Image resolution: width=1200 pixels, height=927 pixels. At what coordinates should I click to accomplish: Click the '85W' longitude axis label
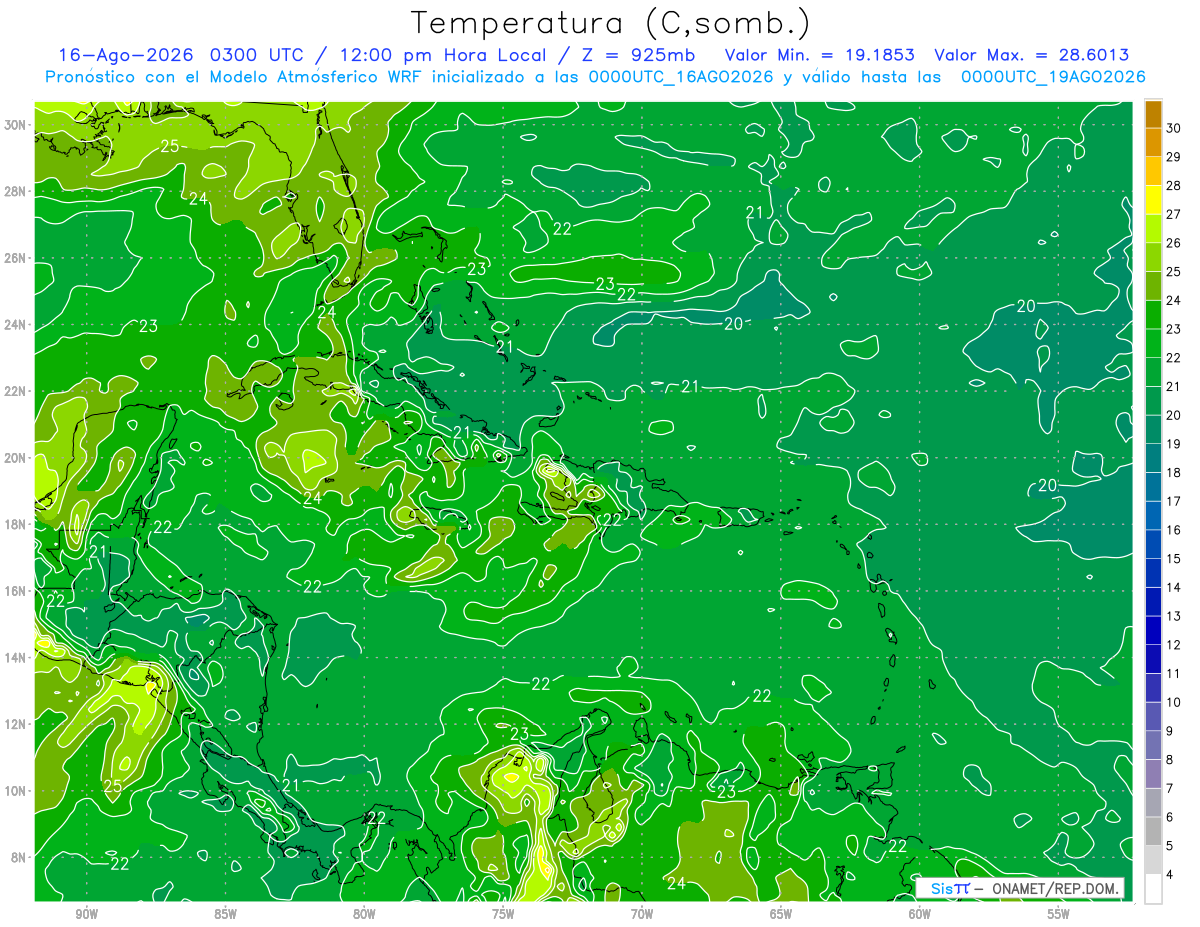pyautogui.click(x=225, y=915)
